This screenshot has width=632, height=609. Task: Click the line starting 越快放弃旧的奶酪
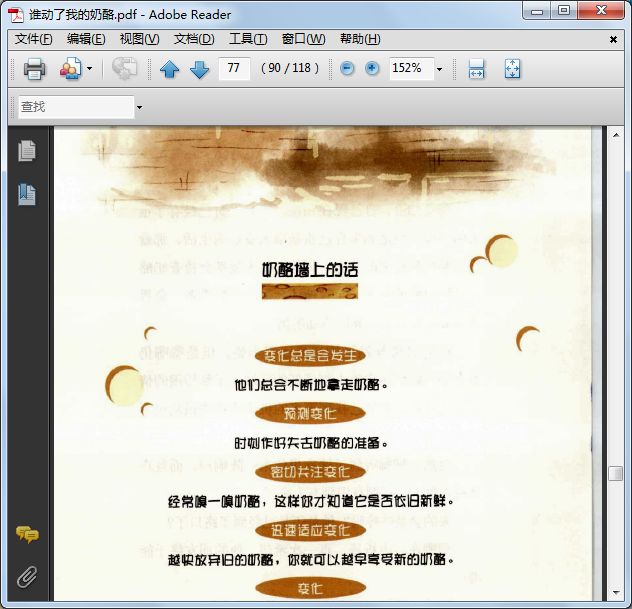(x=311, y=559)
